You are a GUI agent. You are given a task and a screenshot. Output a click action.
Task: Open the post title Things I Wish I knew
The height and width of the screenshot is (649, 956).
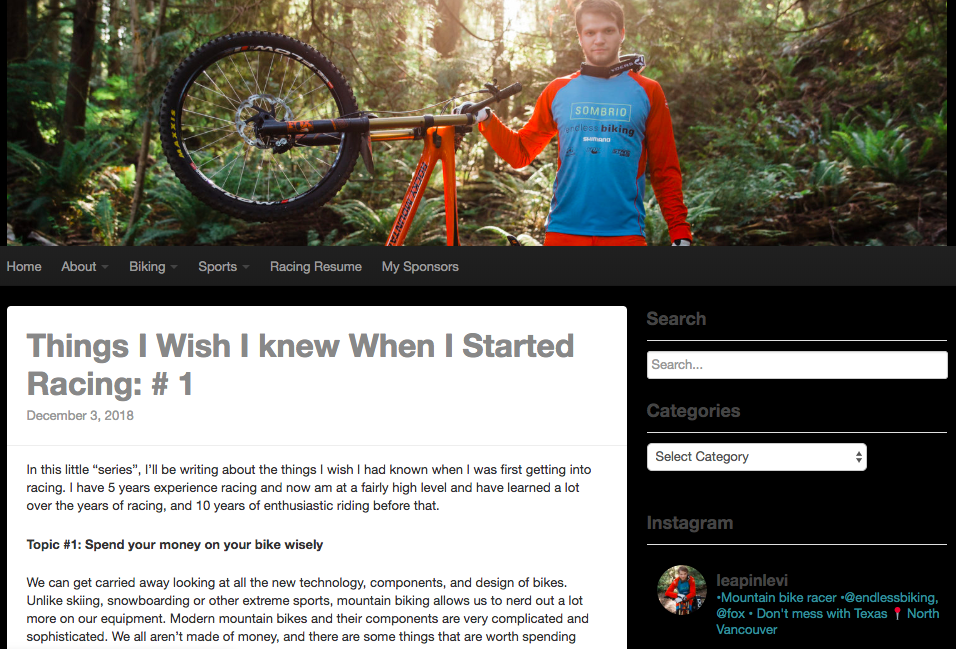pos(300,365)
